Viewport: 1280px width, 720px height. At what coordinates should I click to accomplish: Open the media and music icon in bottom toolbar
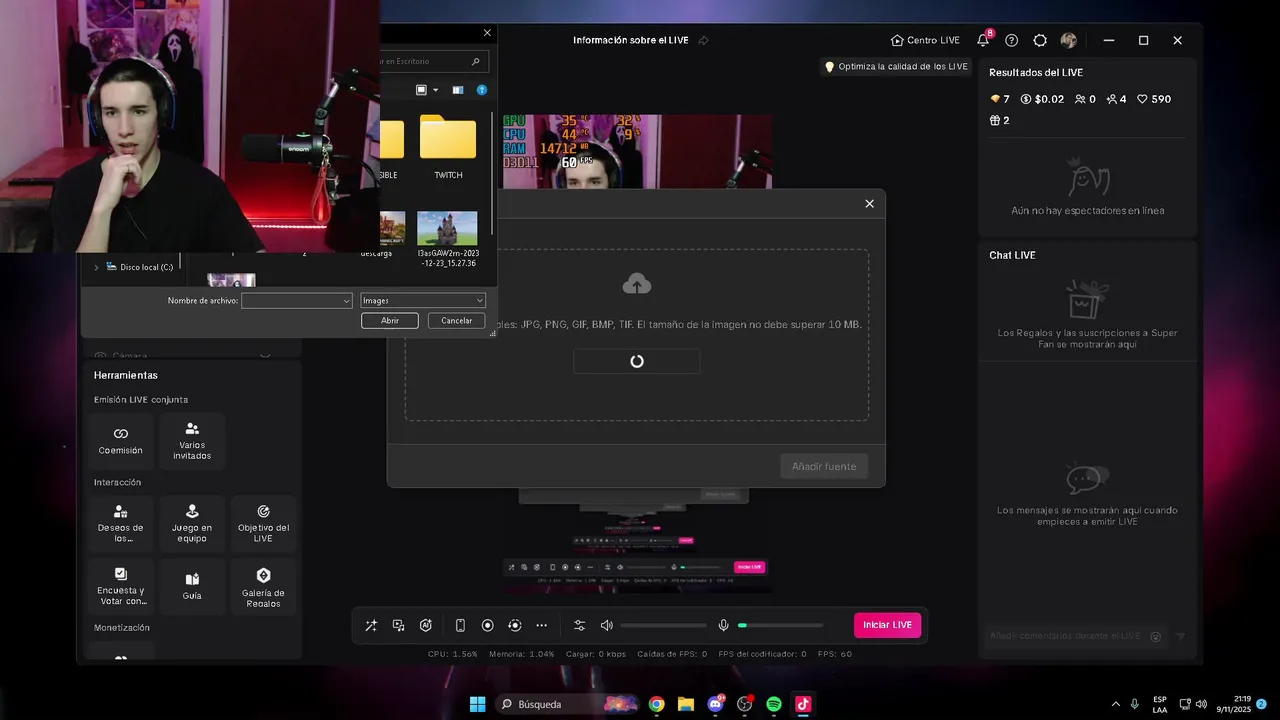pyautogui.click(x=398, y=626)
